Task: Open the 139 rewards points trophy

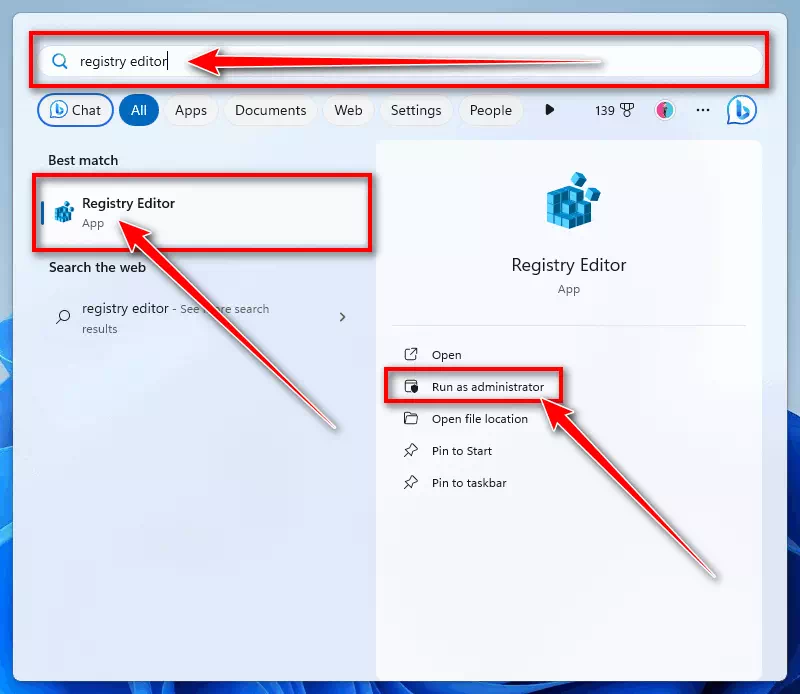Action: tap(614, 110)
